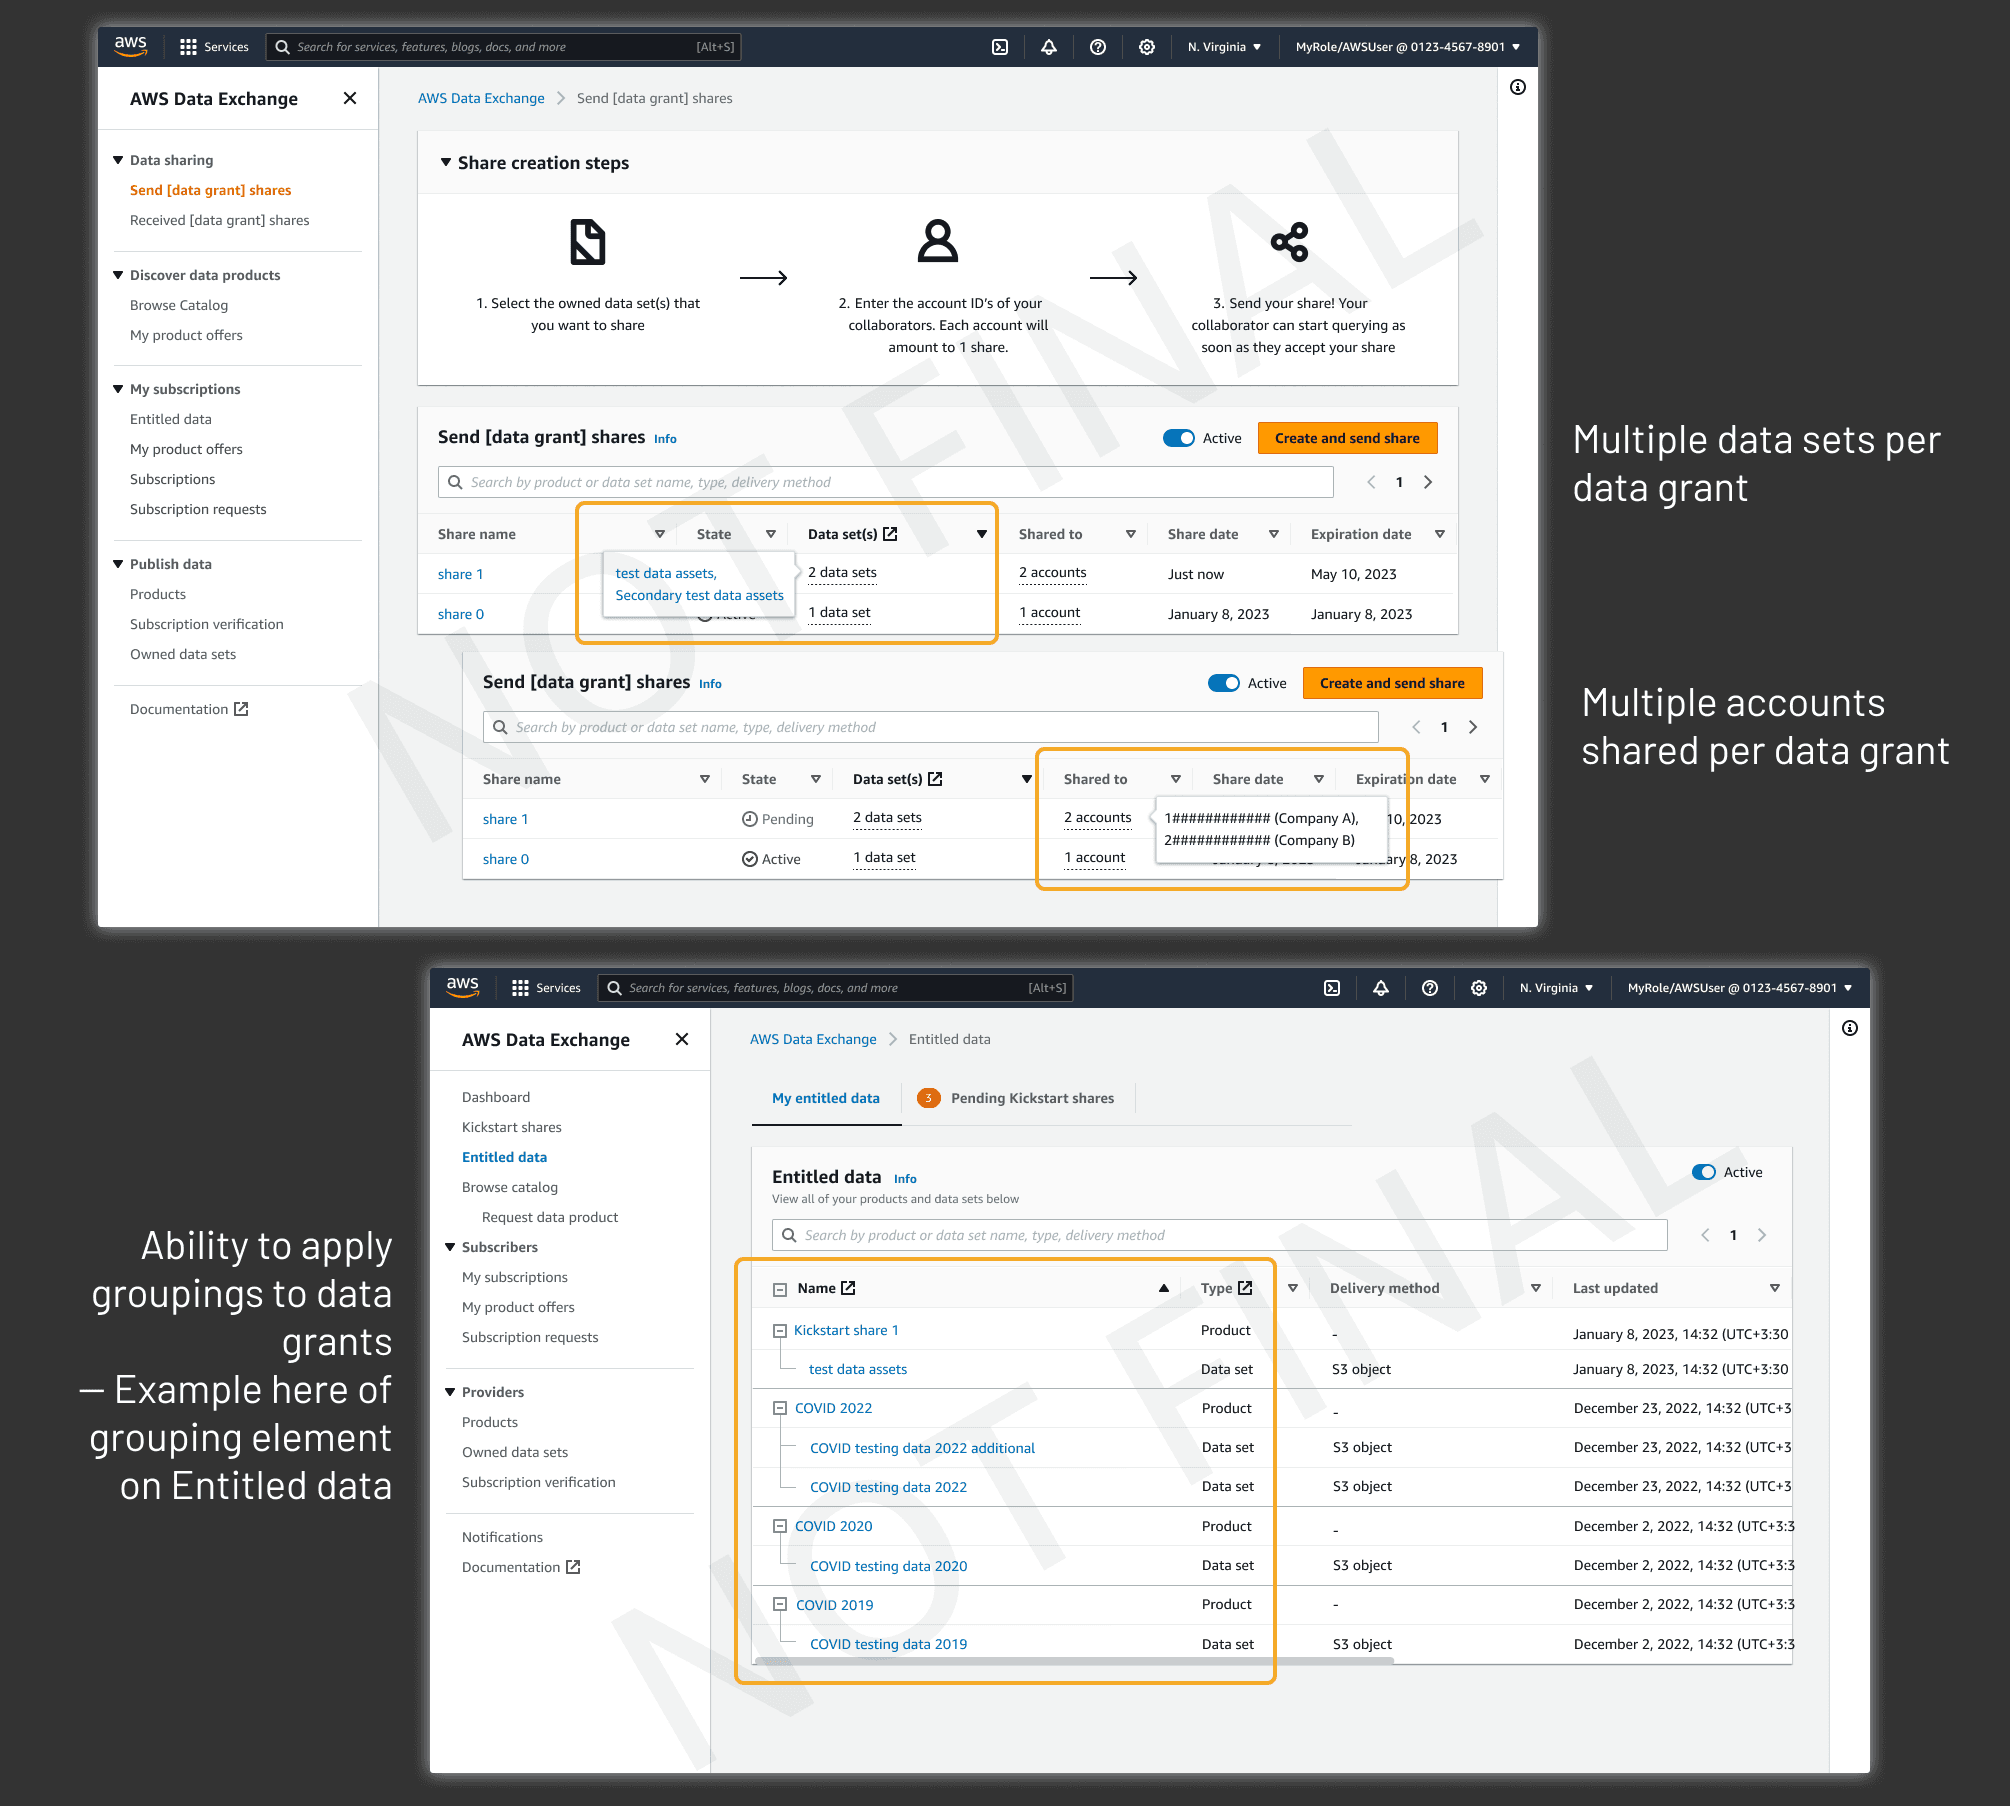Click the external-link icon on the first Data set(s) column
2010x1806 pixels.
tap(890, 534)
